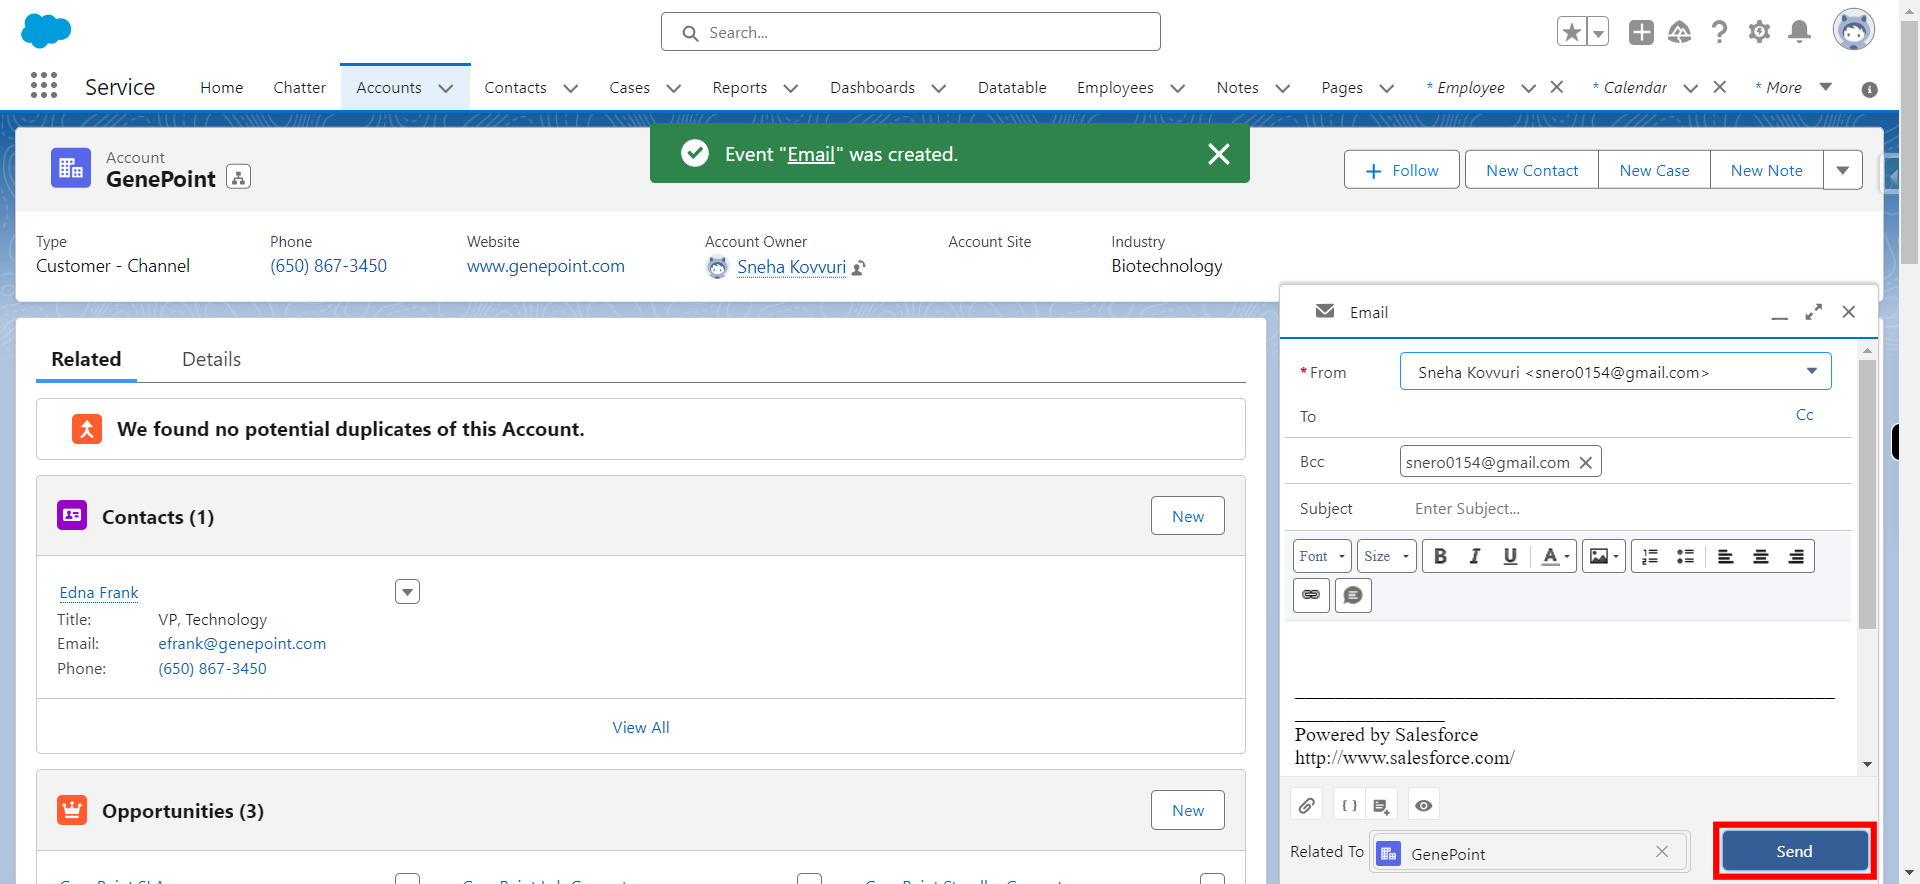Open text color picker dropdown
Screen dimensions: 1920x884
(1556, 556)
